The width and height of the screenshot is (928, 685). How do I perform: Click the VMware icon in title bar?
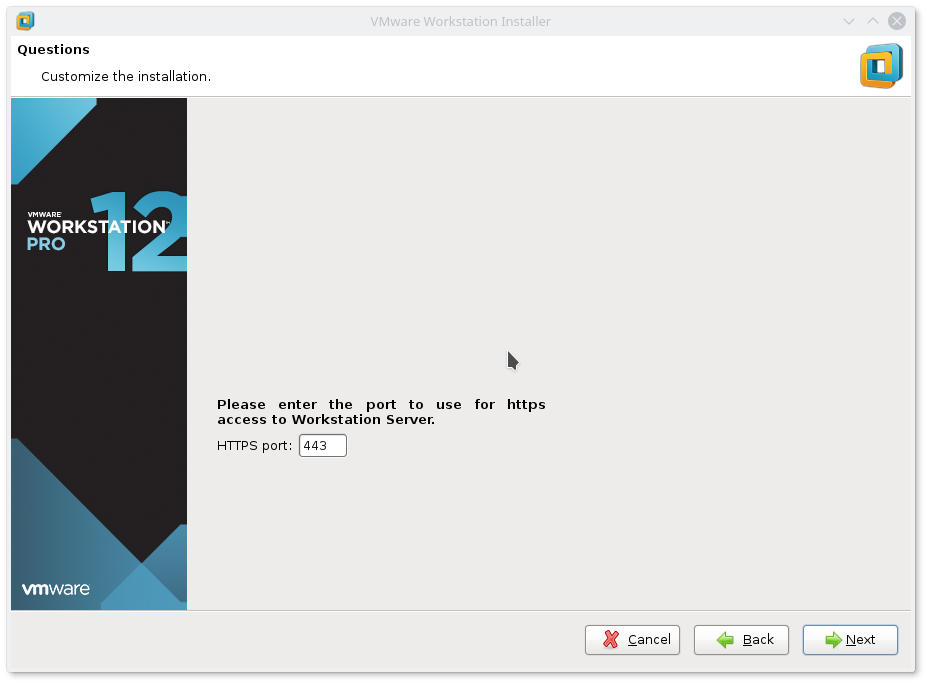(25, 21)
